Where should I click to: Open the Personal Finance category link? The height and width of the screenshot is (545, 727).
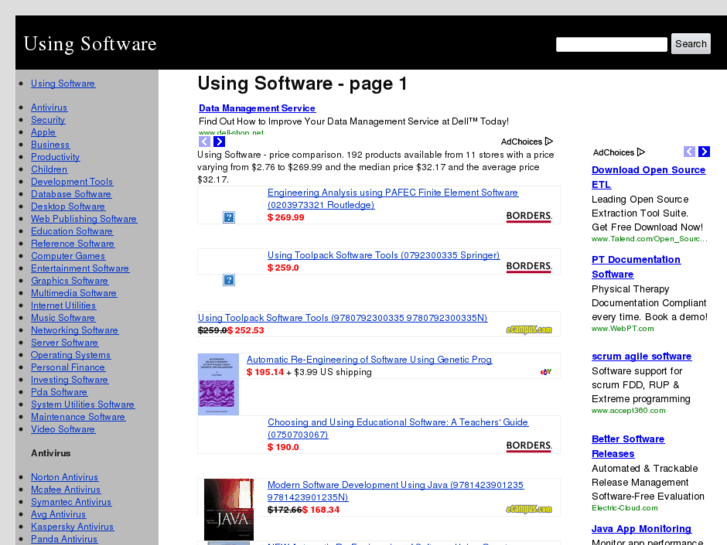68,367
